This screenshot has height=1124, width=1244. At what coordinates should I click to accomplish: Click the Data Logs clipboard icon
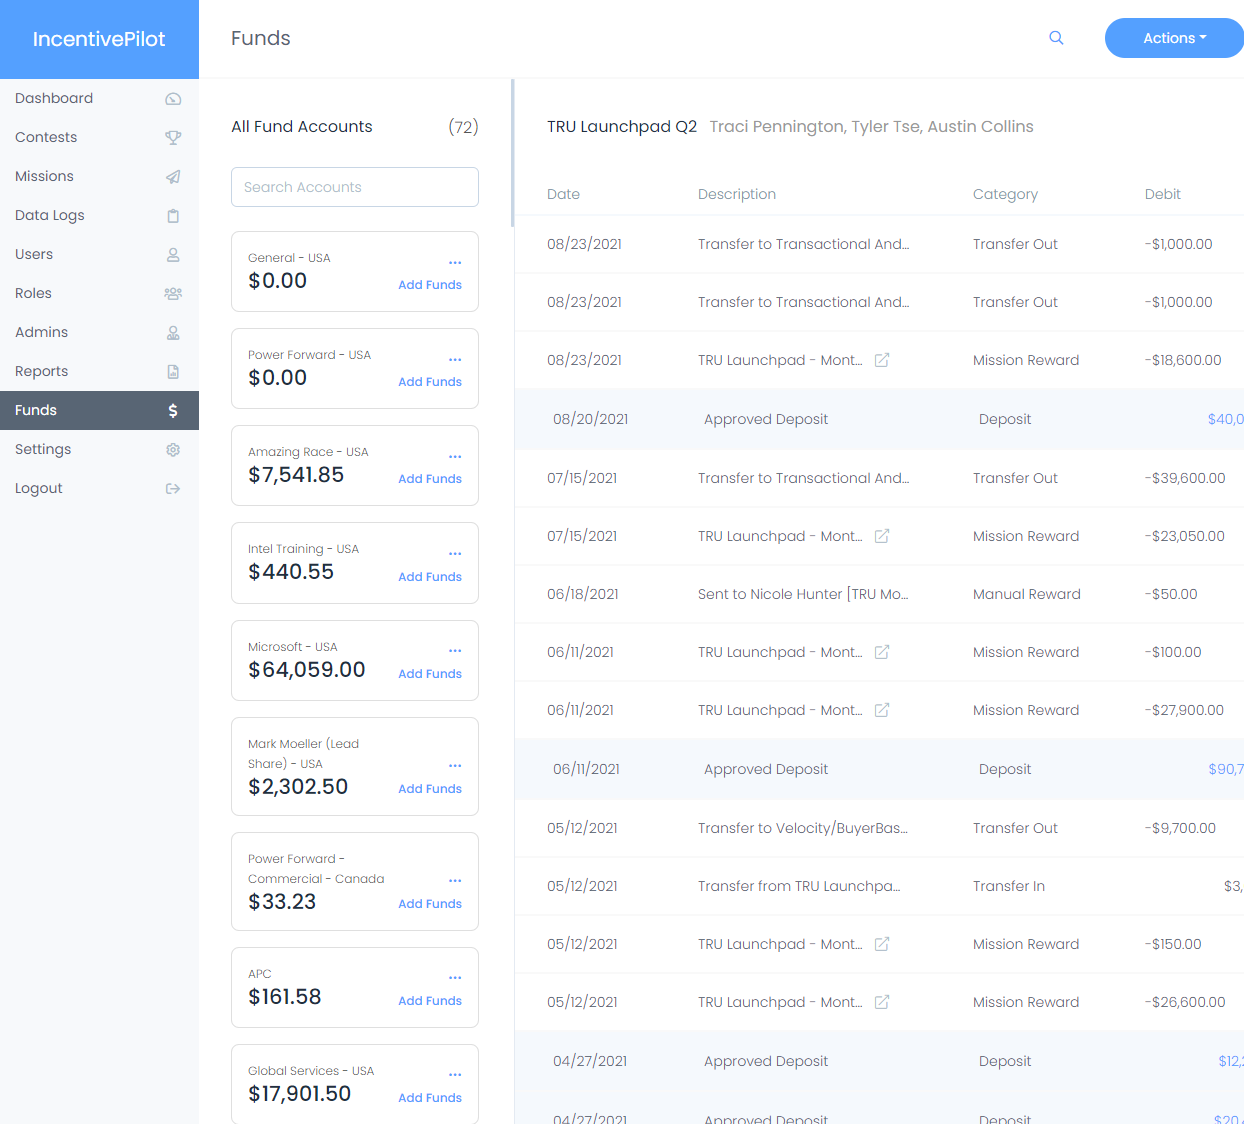pos(173,216)
